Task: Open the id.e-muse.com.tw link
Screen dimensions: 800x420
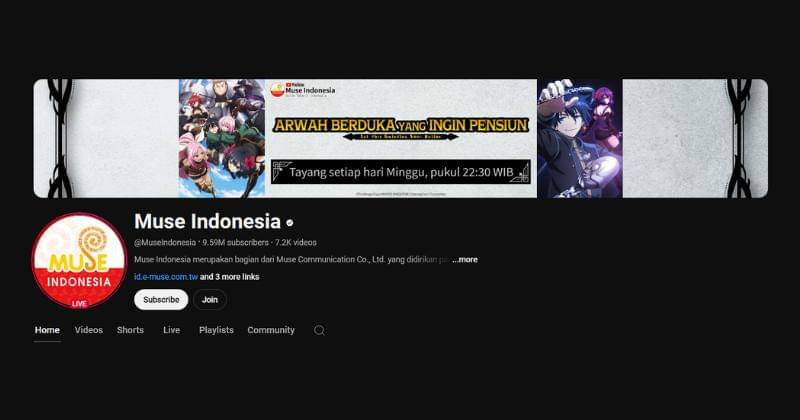Action: [x=166, y=277]
